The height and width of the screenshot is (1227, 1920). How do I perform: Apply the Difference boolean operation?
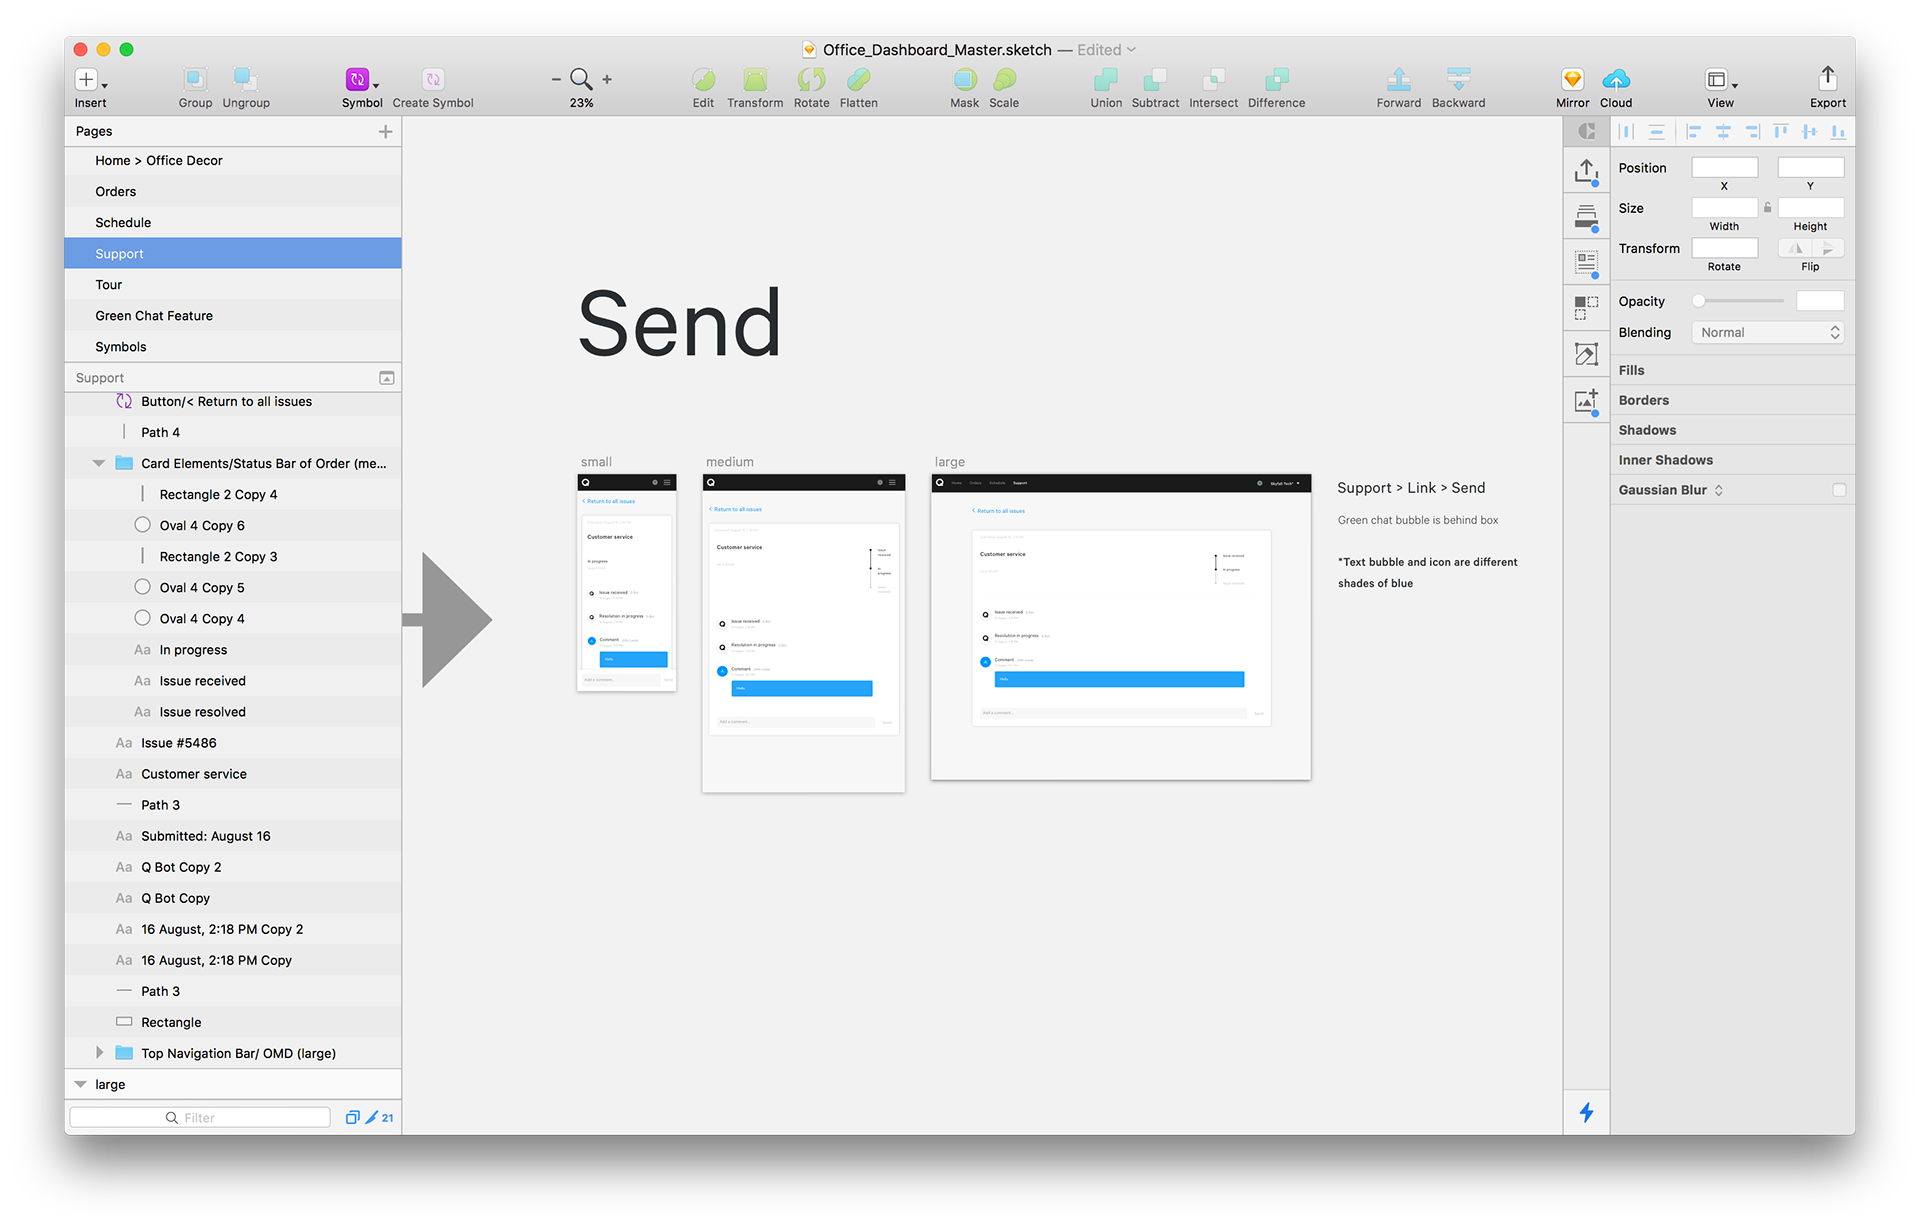[x=1276, y=80]
